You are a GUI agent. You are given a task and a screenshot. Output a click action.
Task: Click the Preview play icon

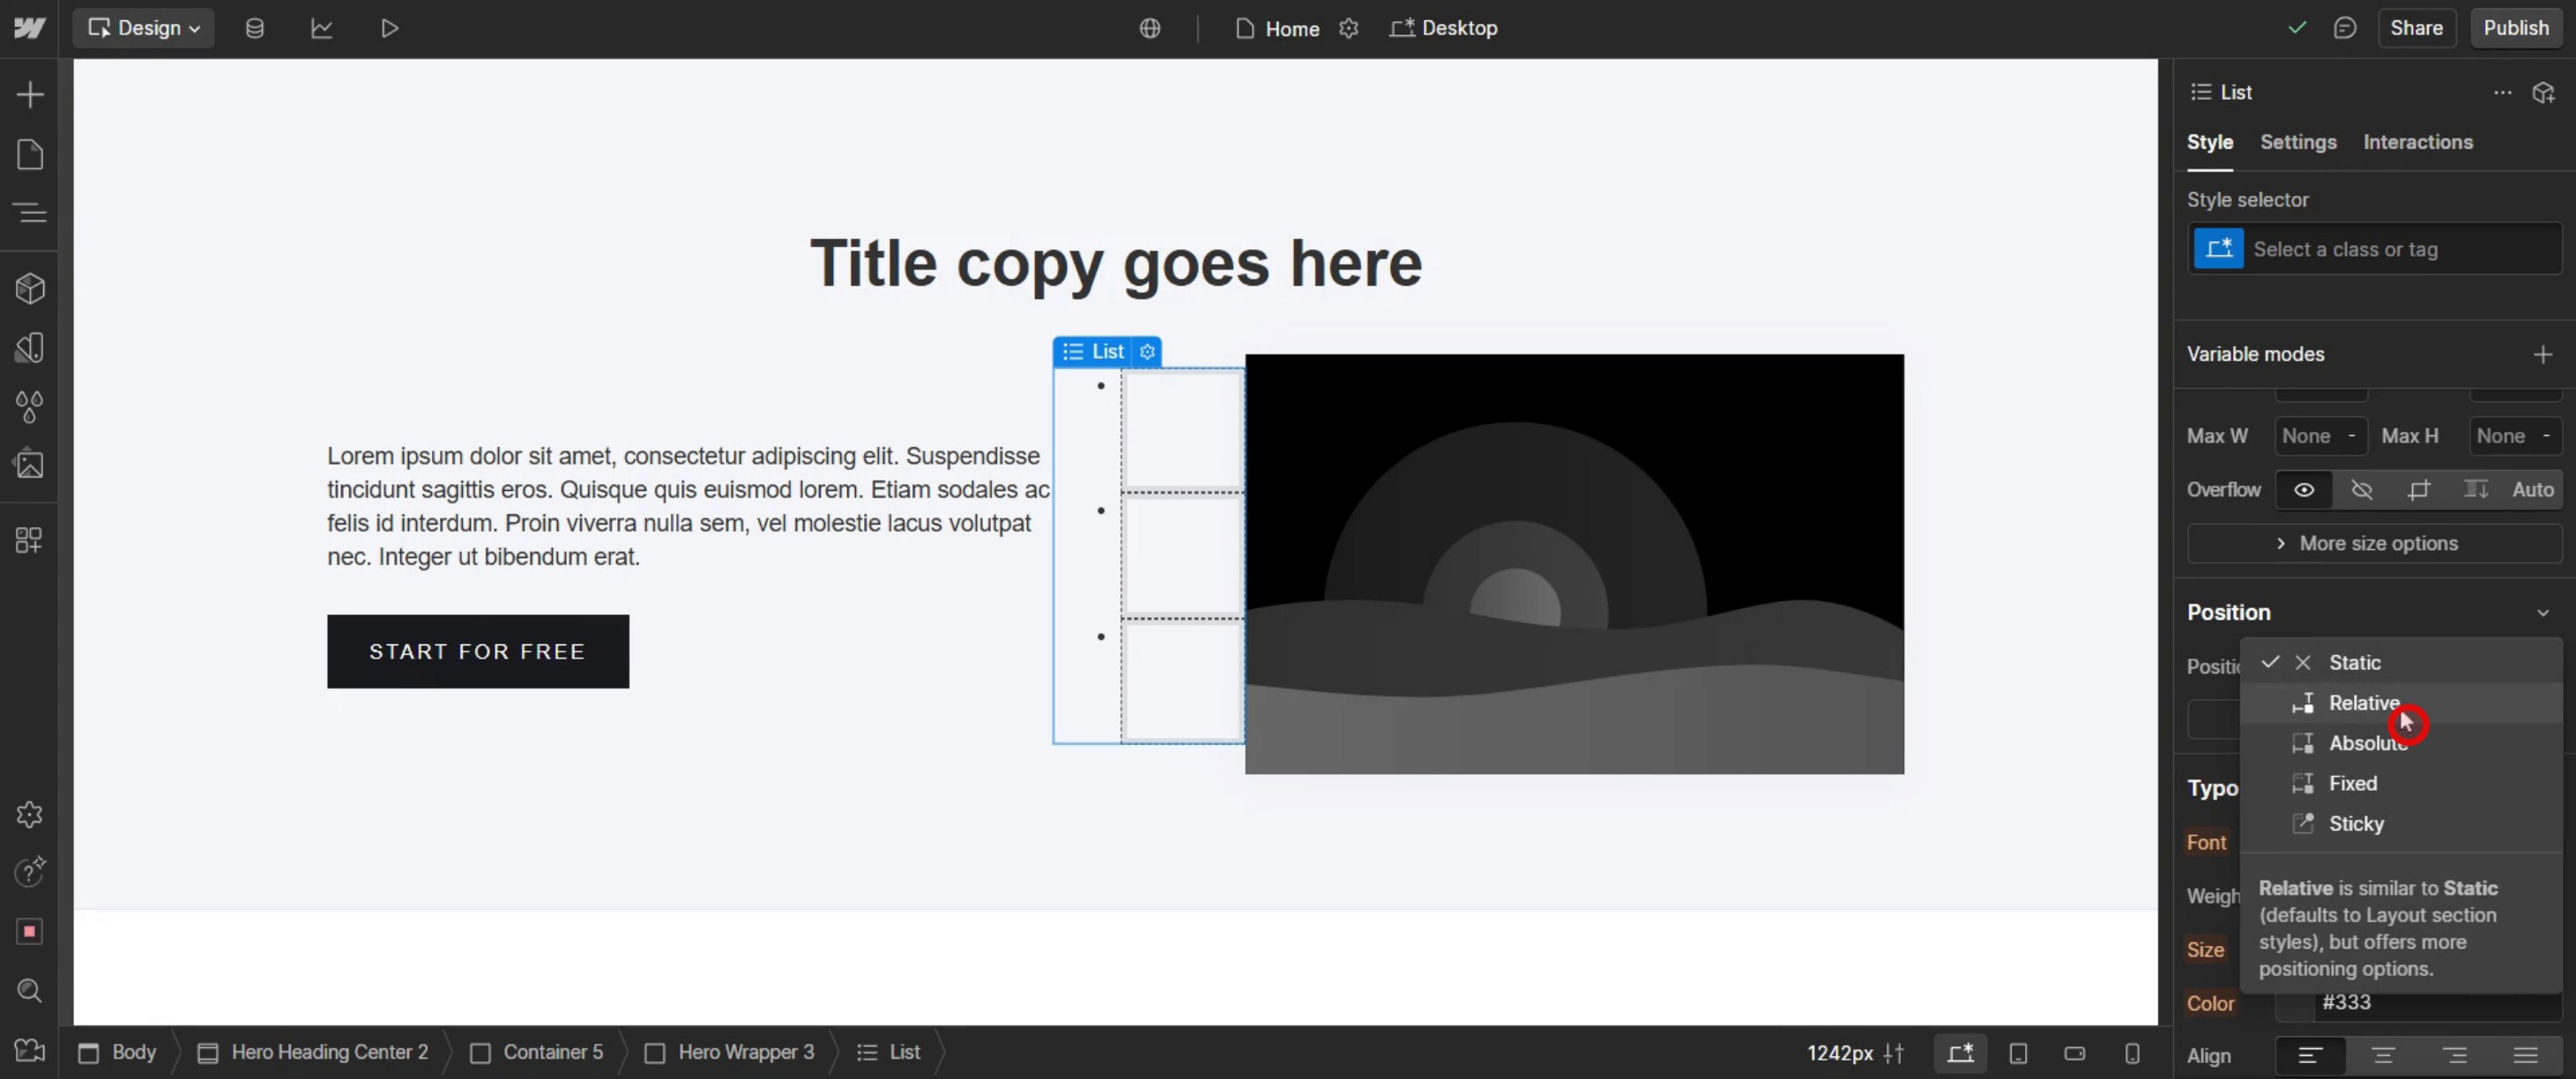point(389,28)
